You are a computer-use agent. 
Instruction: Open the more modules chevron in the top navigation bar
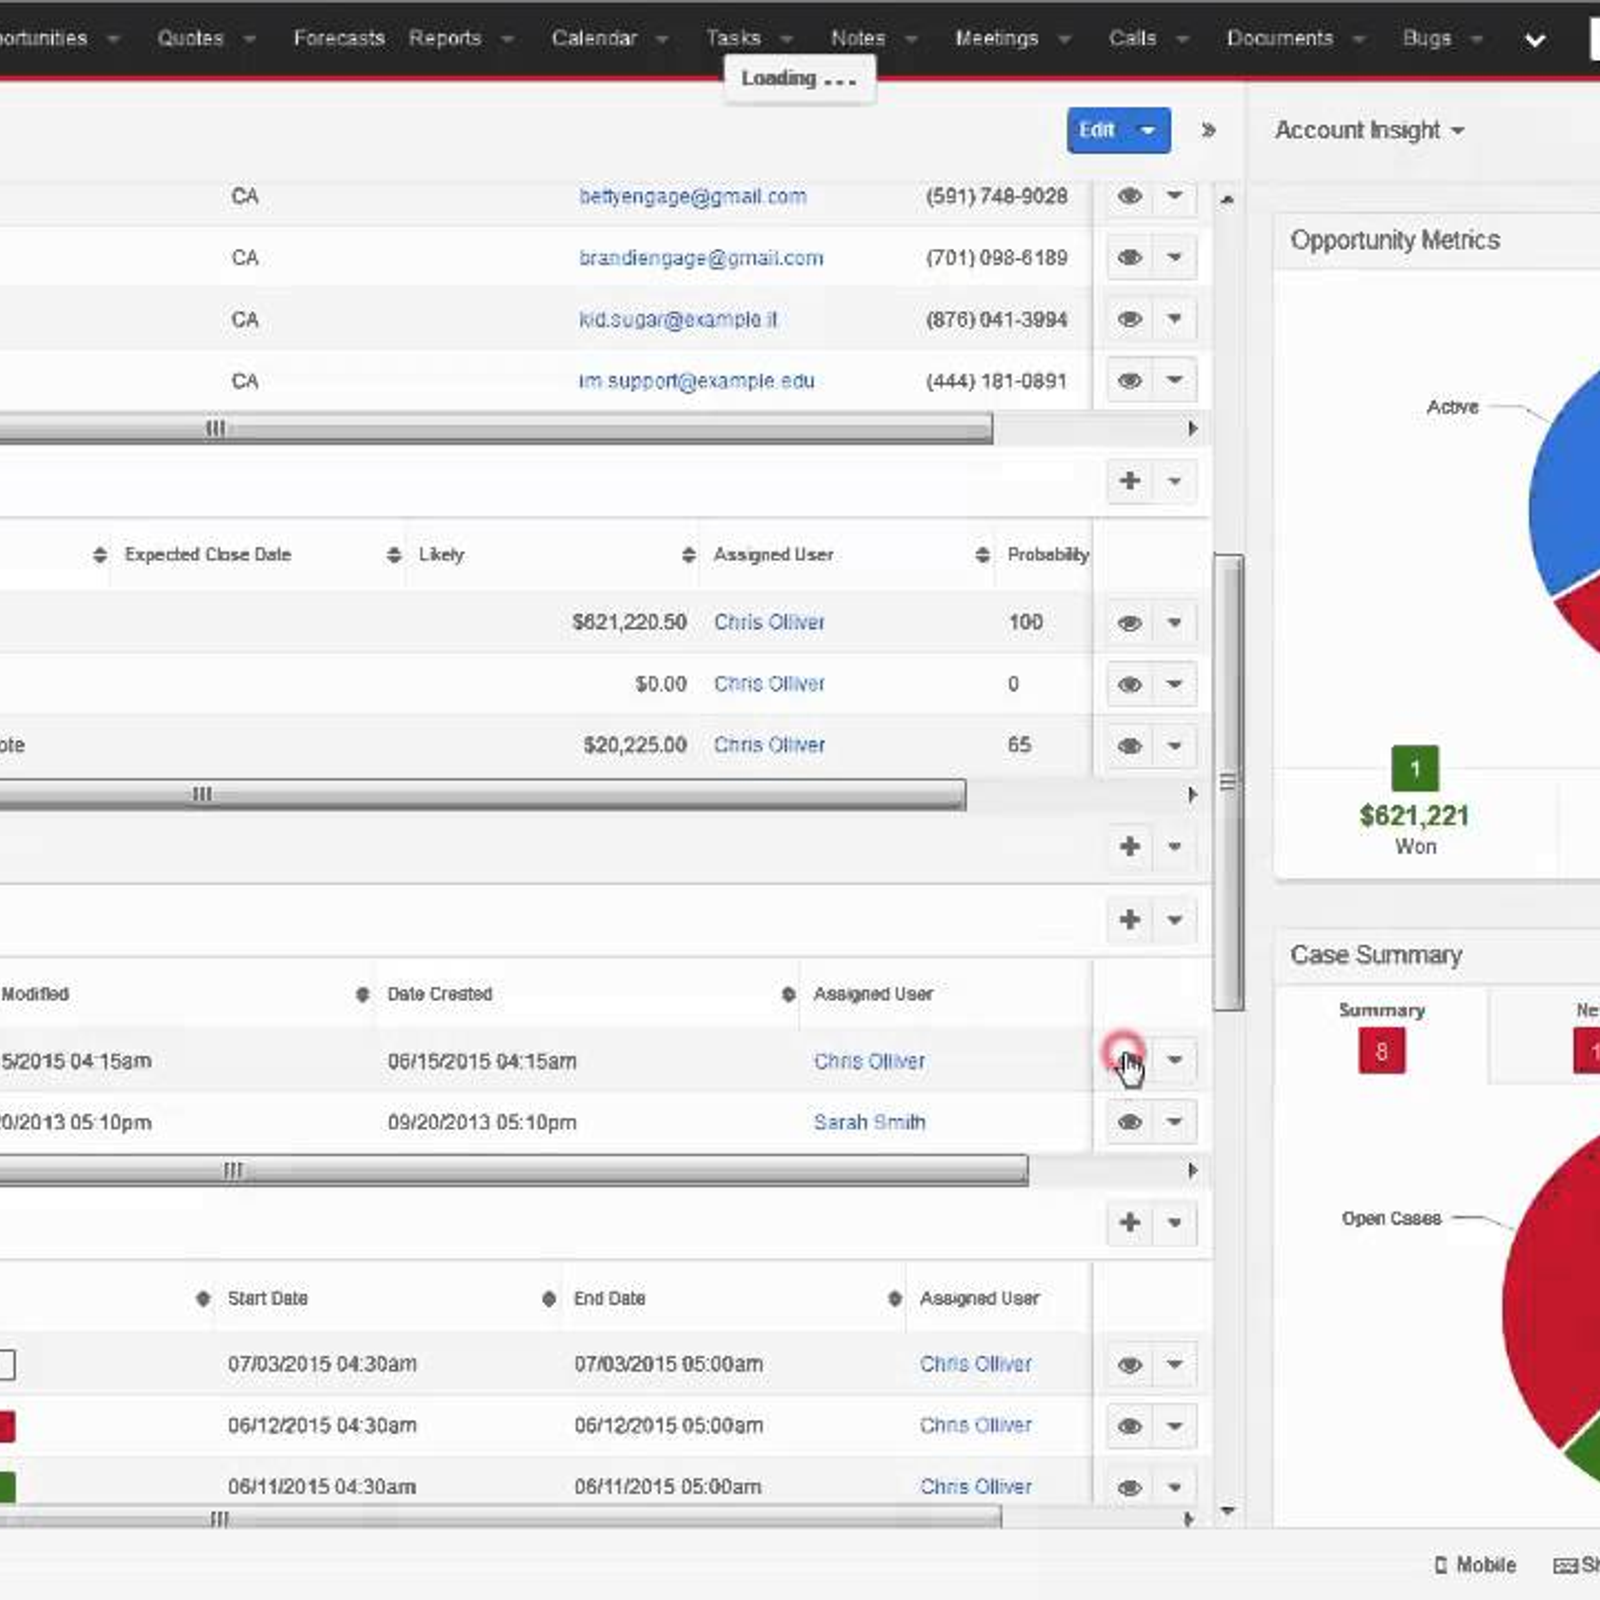tap(1535, 40)
